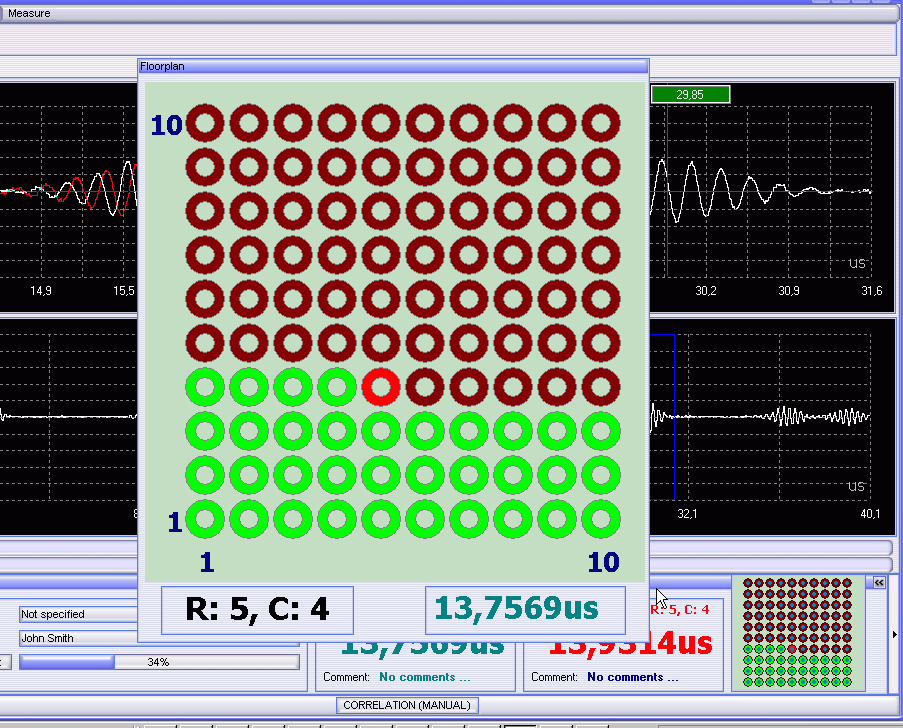Viewport: 903px width, 728px height.
Task: Choose green ring at row 1, column 10
Action: pos(601,520)
